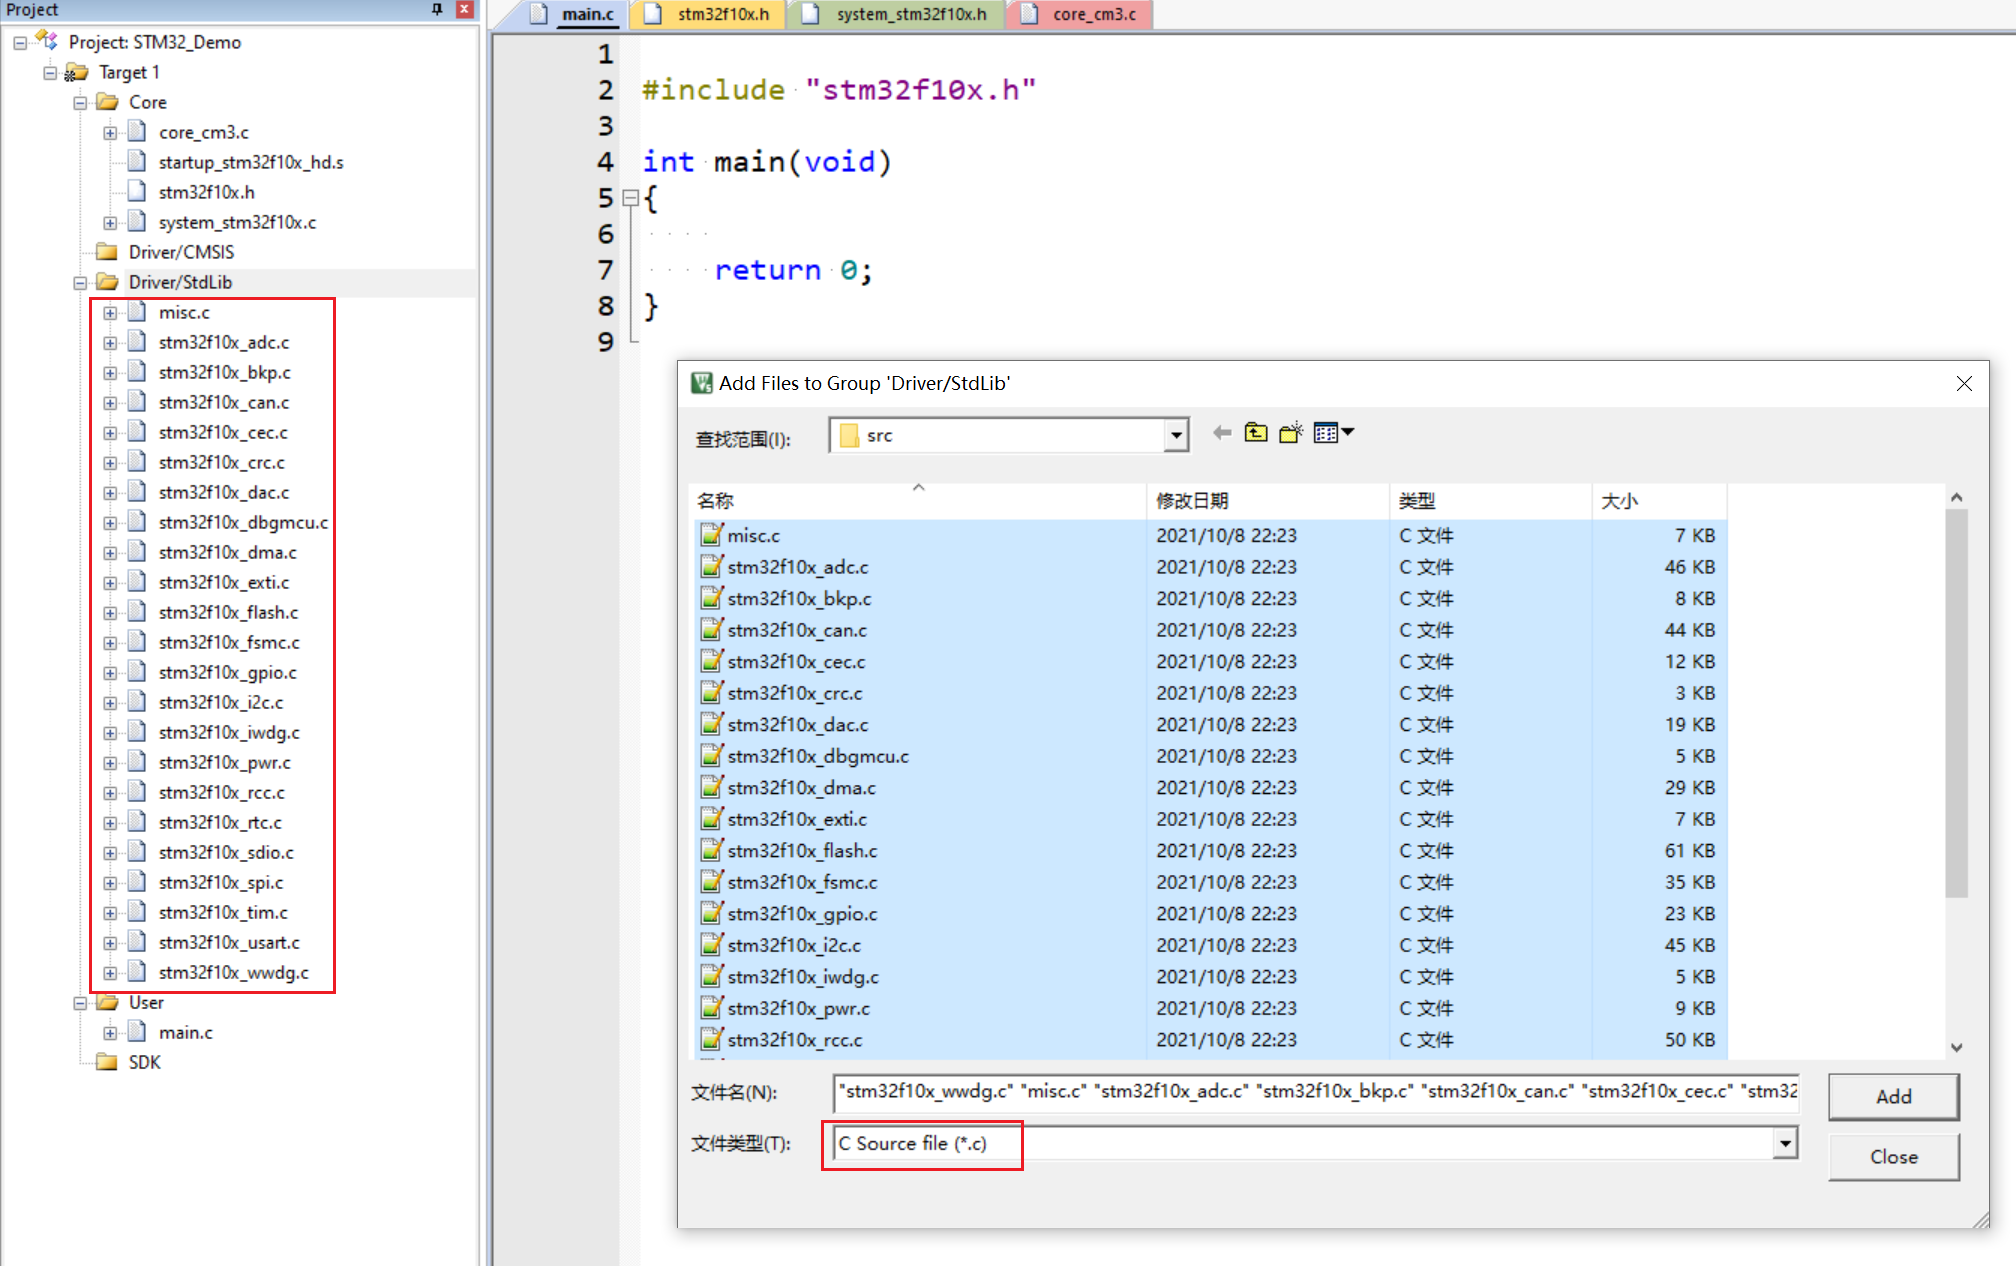Click the up-one-level folder icon

coord(1256,433)
